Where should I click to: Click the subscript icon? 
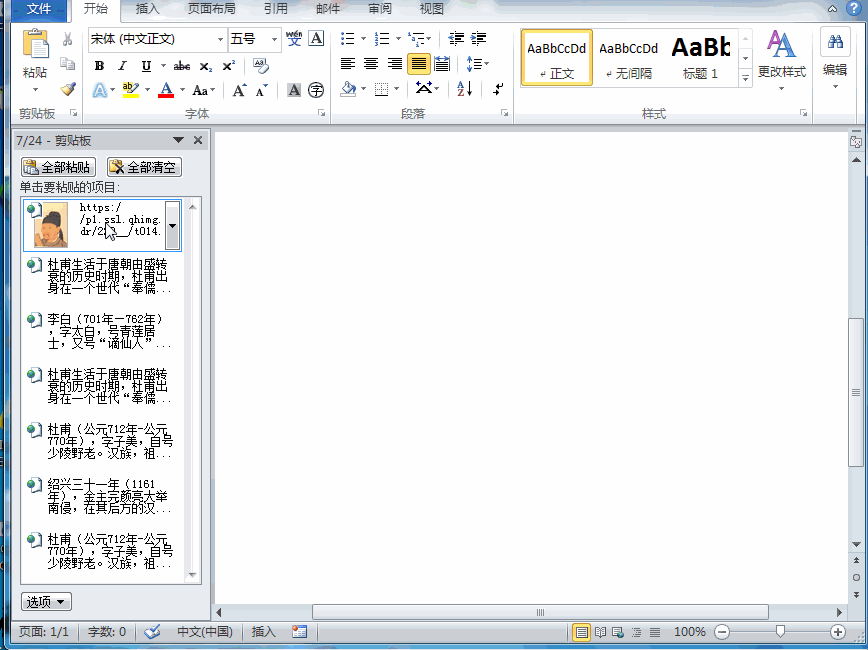pos(205,66)
